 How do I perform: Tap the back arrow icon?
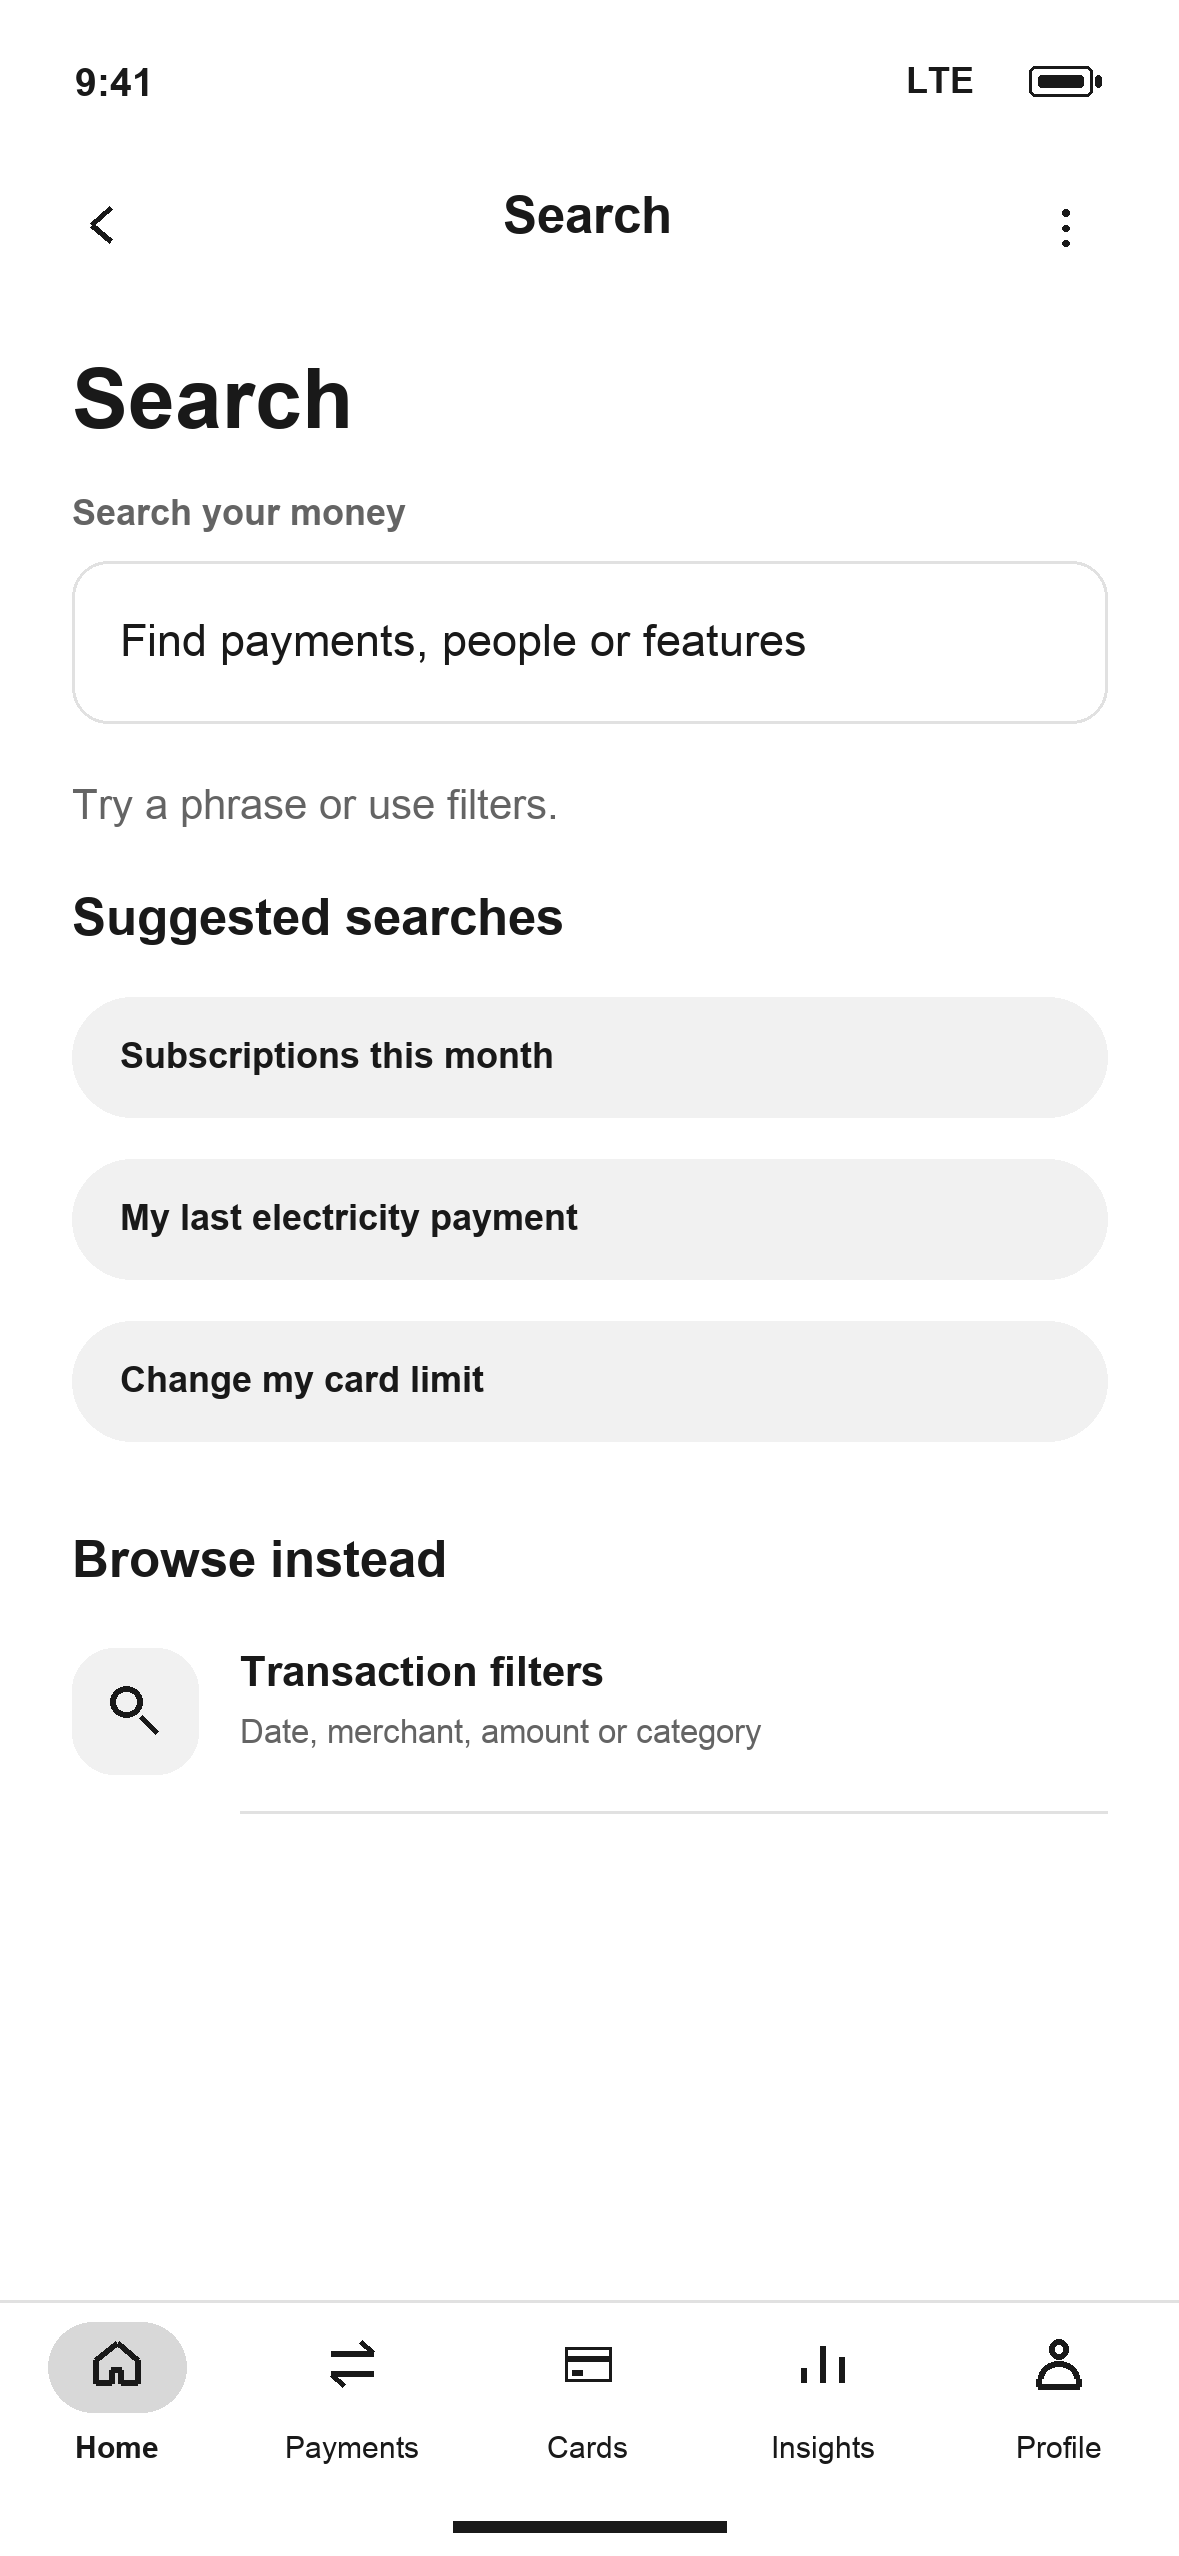pyautogui.click(x=102, y=225)
